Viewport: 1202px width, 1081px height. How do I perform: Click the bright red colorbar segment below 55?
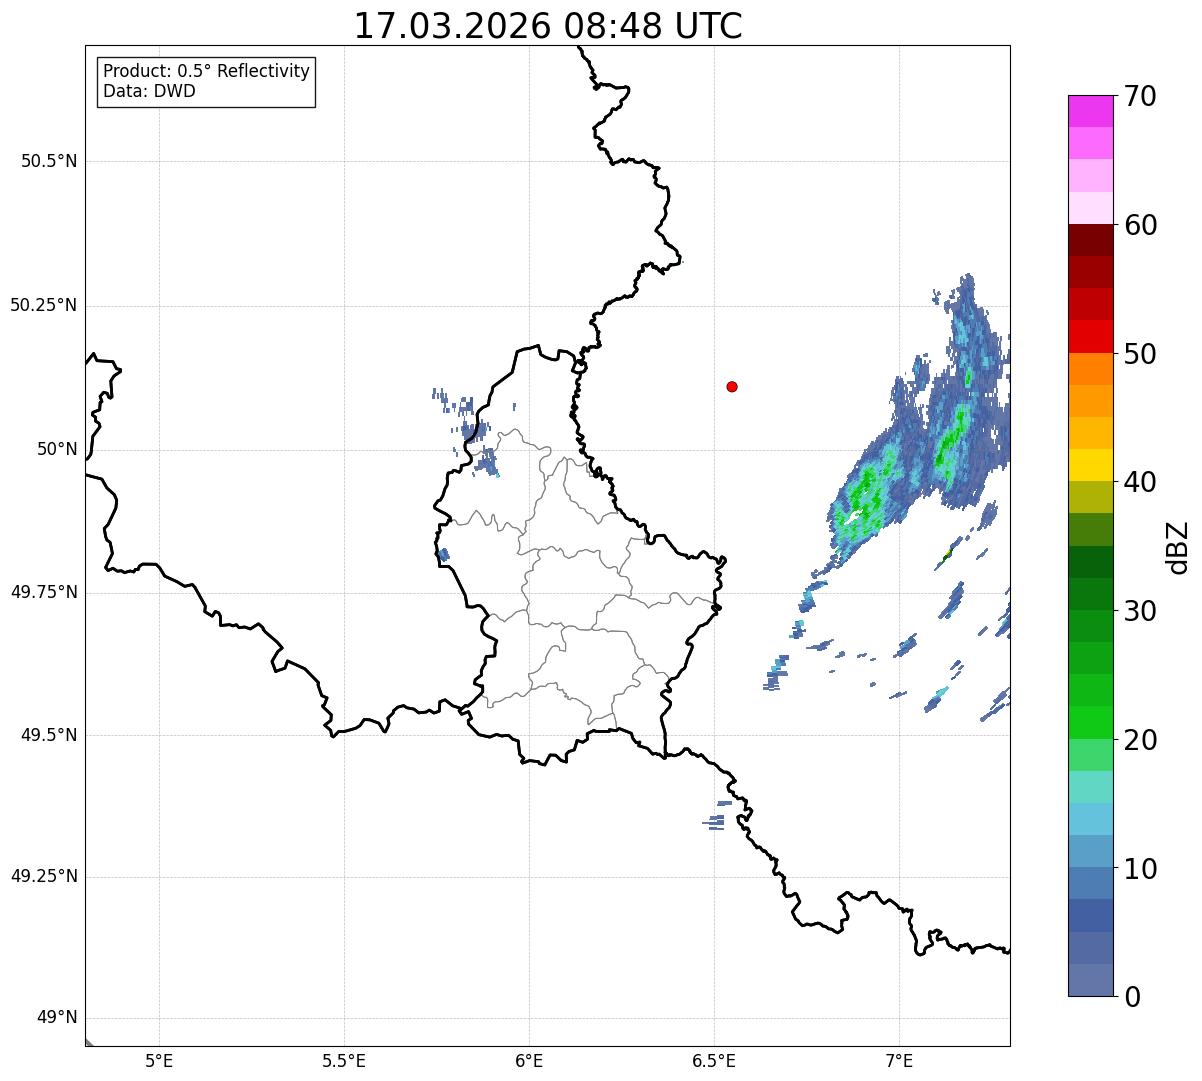(1090, 336)
